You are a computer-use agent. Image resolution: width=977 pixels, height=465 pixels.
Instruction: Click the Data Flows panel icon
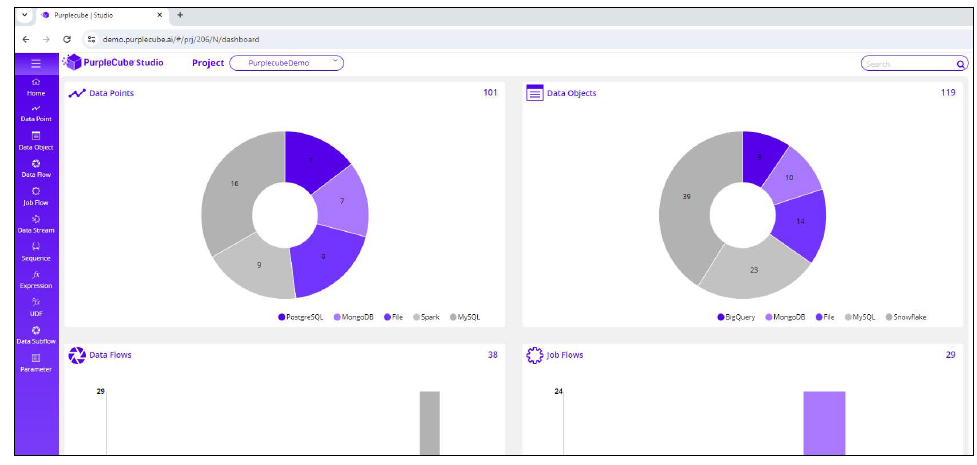click(x=77, y=355)
